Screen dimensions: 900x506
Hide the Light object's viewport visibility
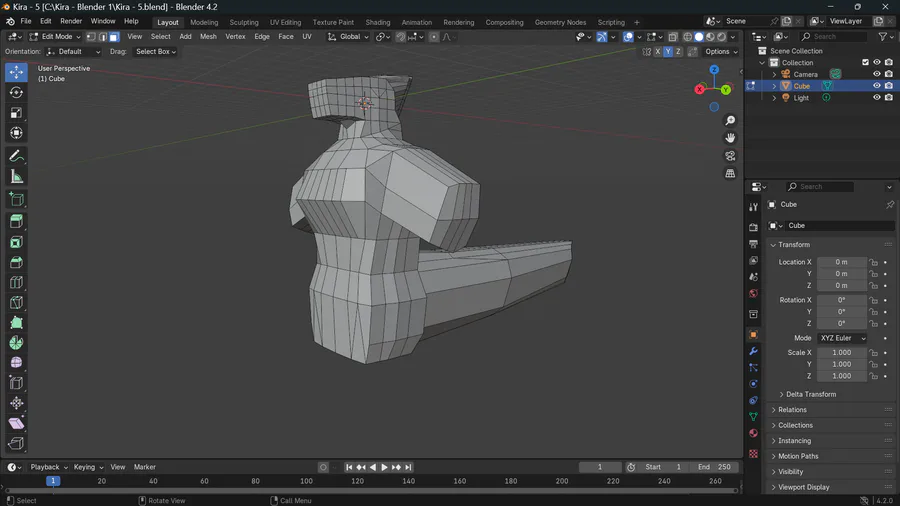(x=876, y=98)
